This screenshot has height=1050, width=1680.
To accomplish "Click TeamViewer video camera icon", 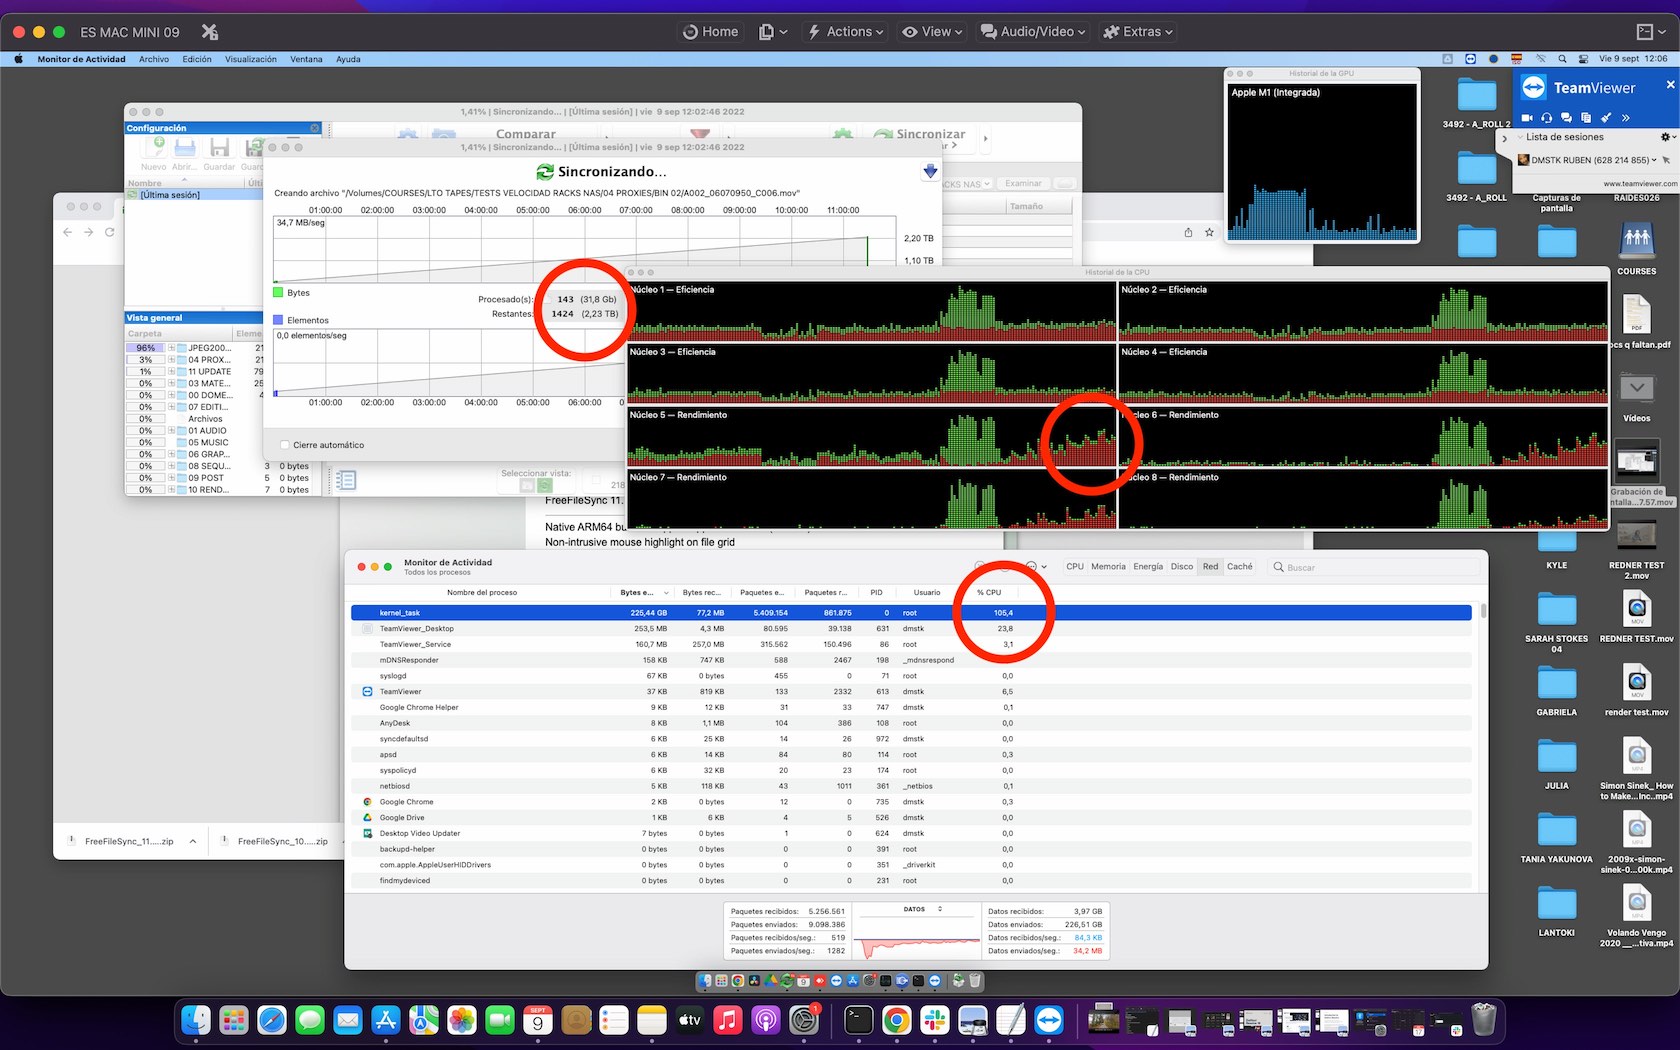I will point(1527,117).
